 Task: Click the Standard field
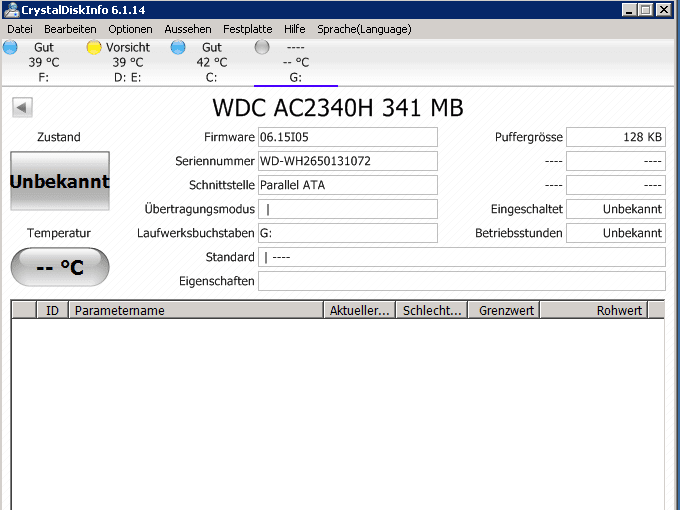click(x=462, y=257)
